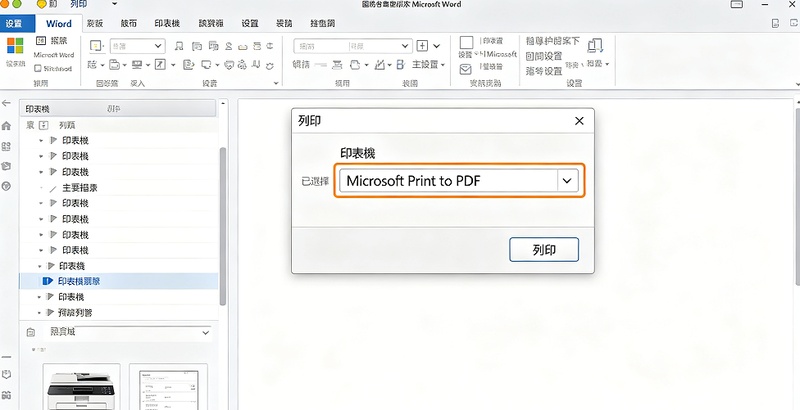Click the yellow tag icon in the title bar
Image resolution: width=800 pixels, height=410 pixels.
pyautogui.click(x=41, y=4)
